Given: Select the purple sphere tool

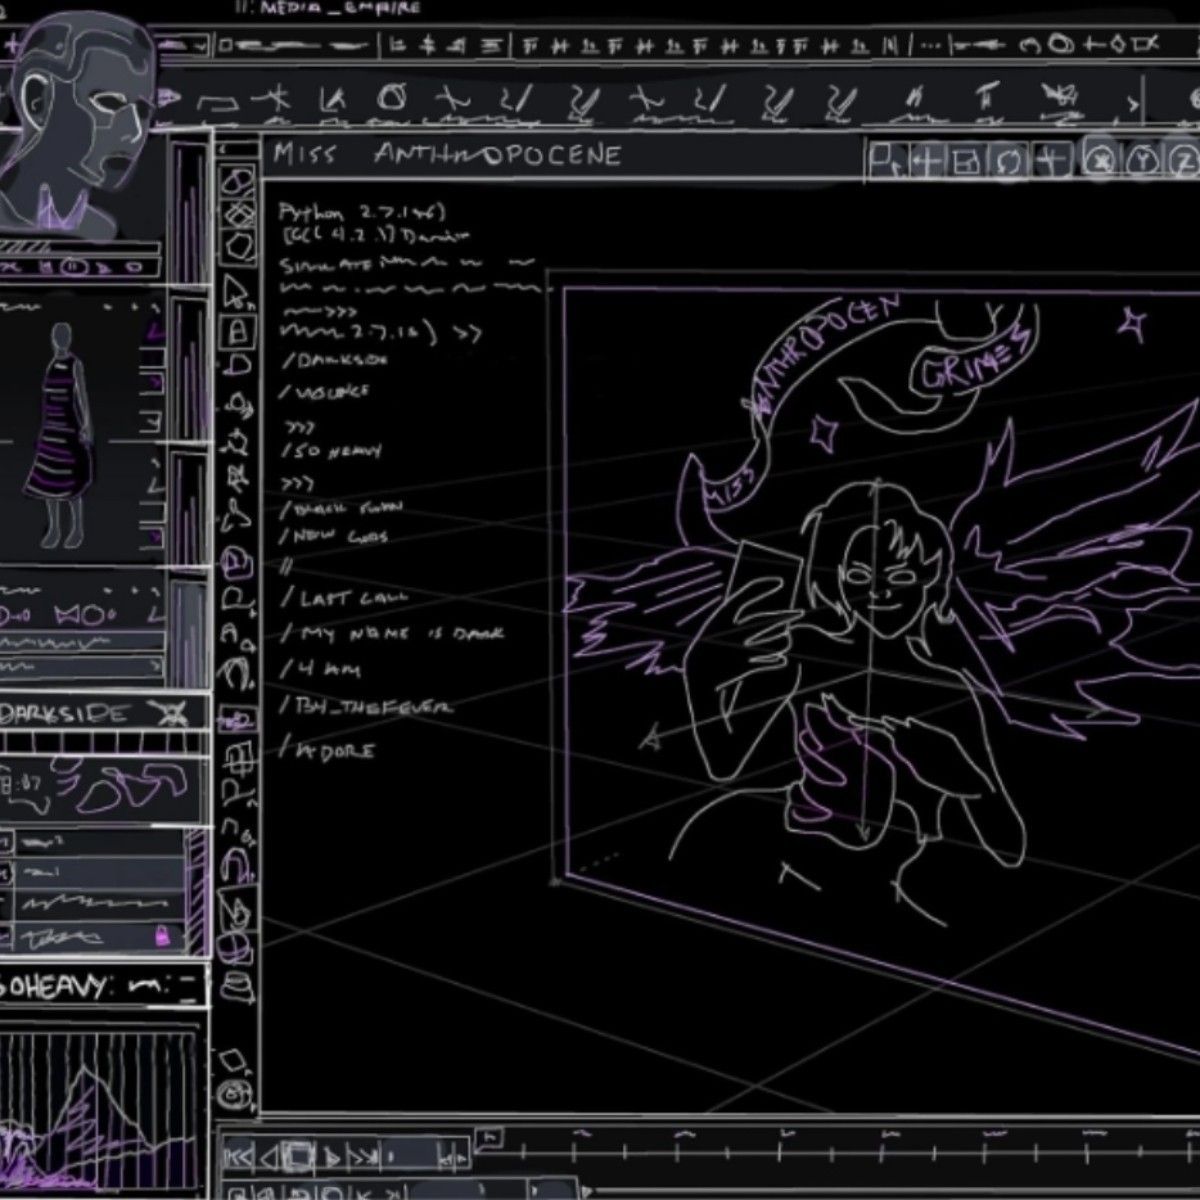Looking at the screenshot, I should [236, 946].
